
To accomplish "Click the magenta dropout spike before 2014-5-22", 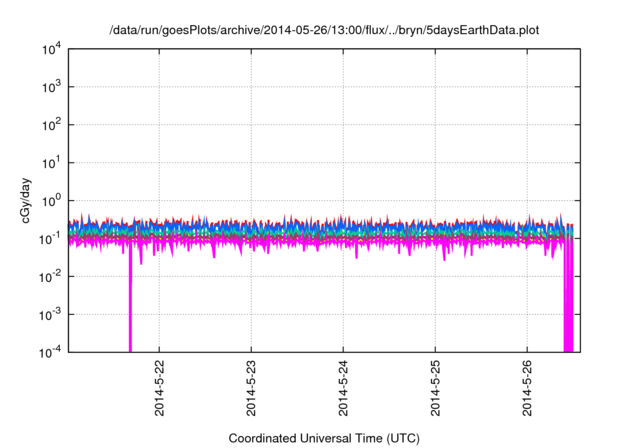I will tap(130, 298).
